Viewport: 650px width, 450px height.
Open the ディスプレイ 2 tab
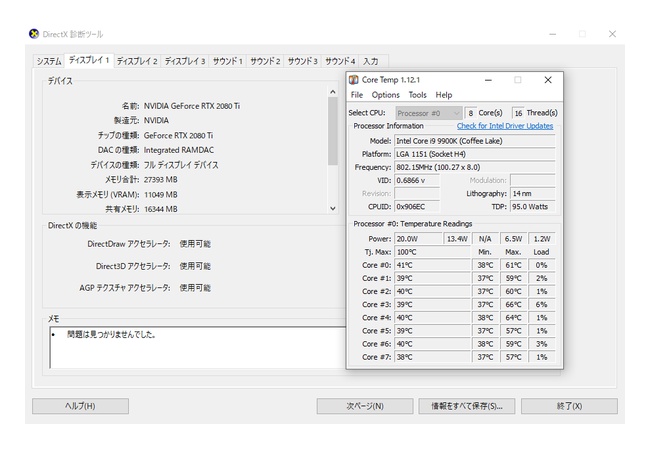click(x=137, y=61)
